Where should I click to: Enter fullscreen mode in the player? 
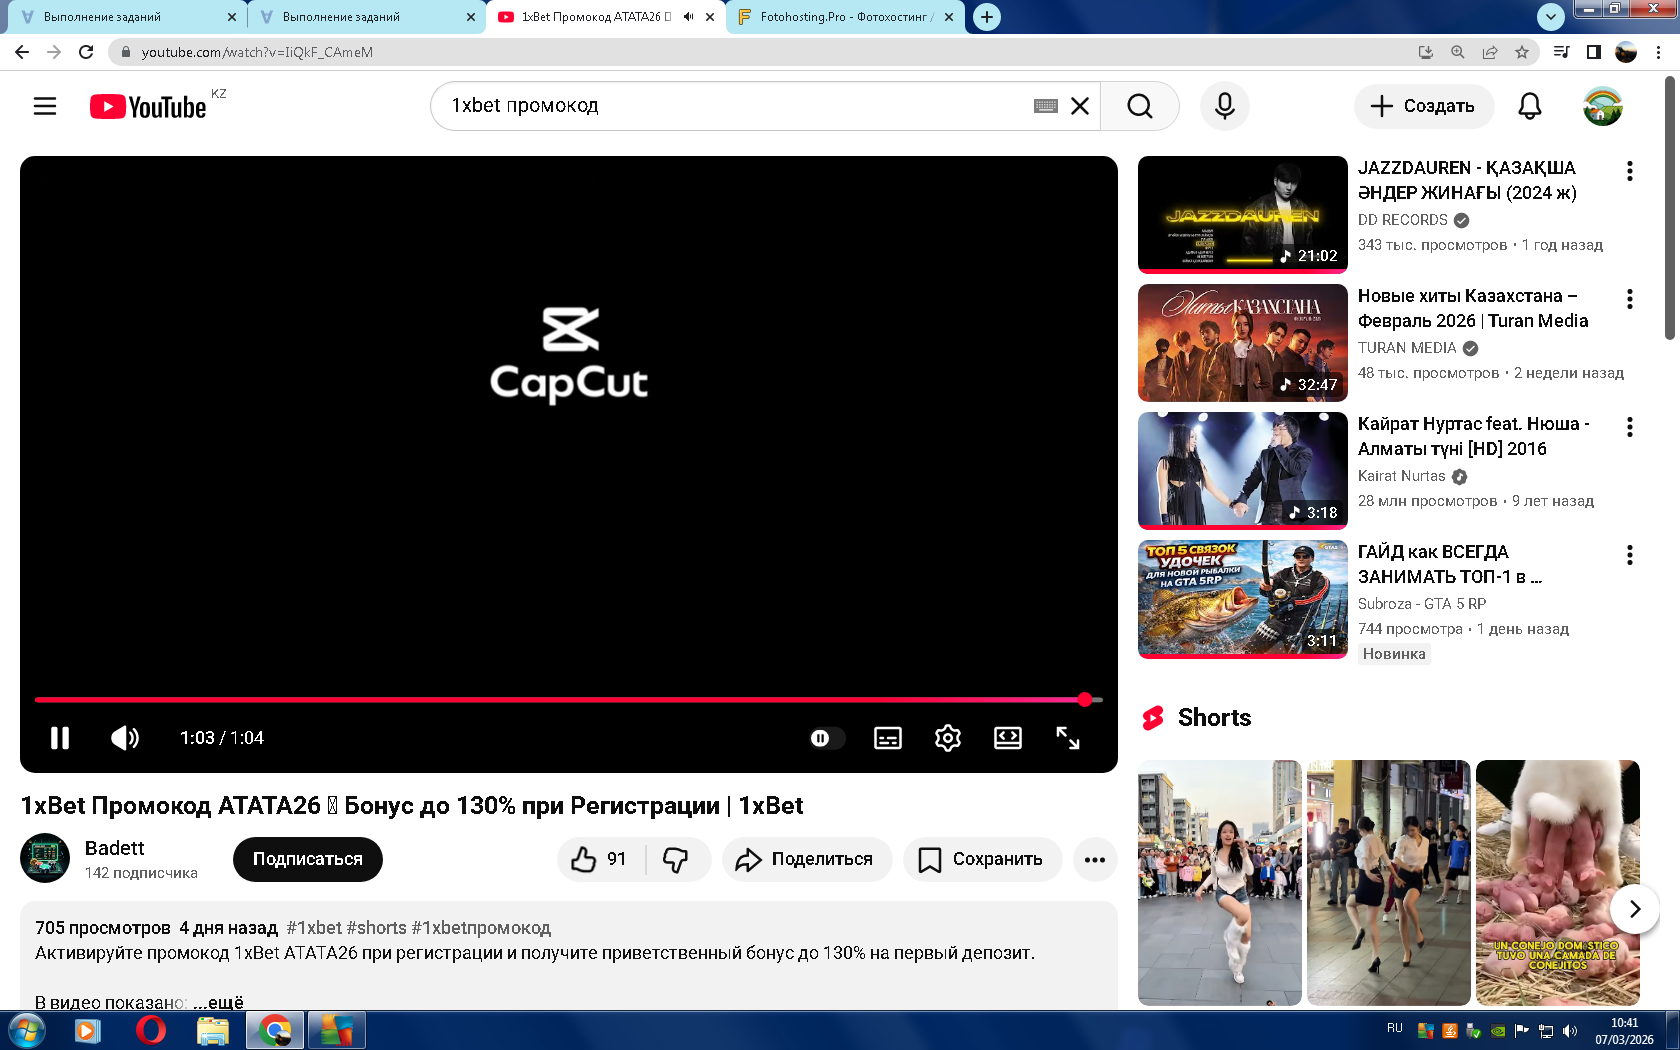coord(1068,738)
